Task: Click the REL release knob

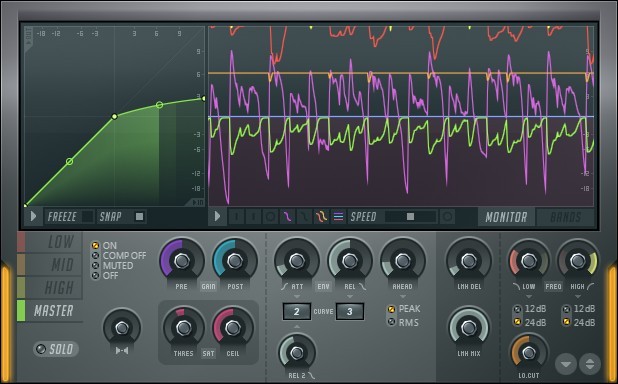Action: (x=350, y=260)
